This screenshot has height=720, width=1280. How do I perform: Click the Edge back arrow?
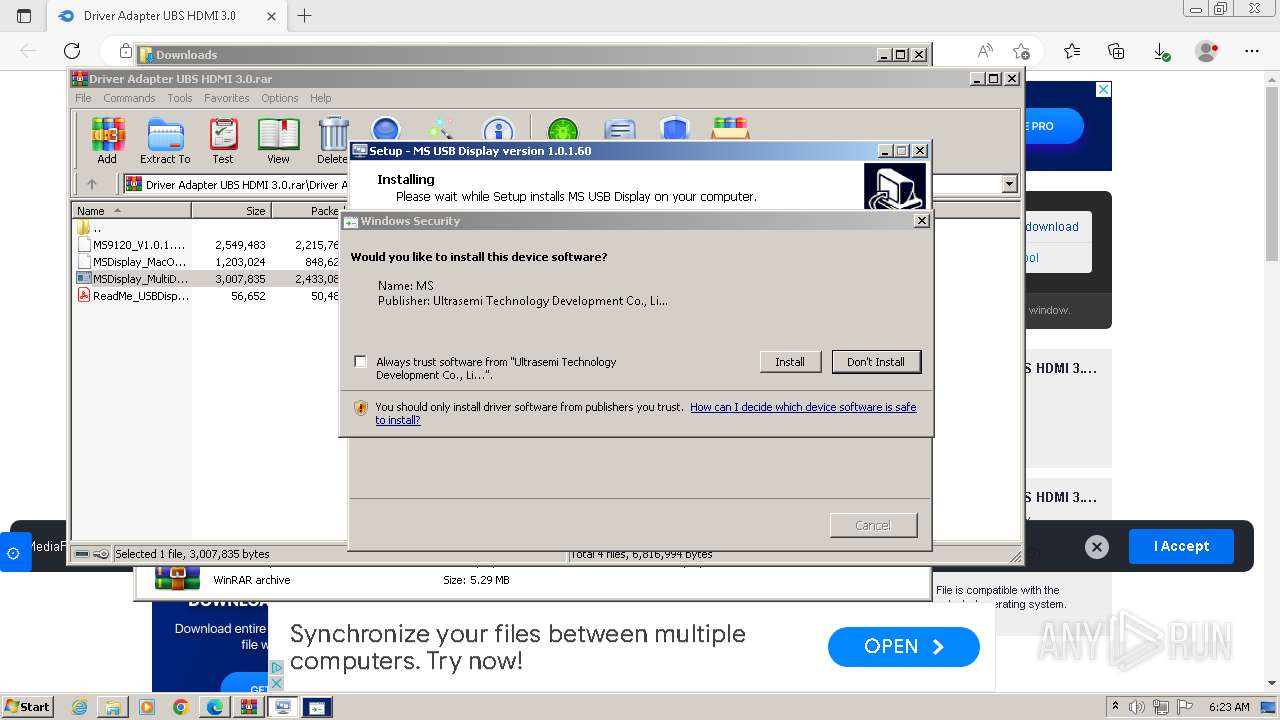(28, 51)
